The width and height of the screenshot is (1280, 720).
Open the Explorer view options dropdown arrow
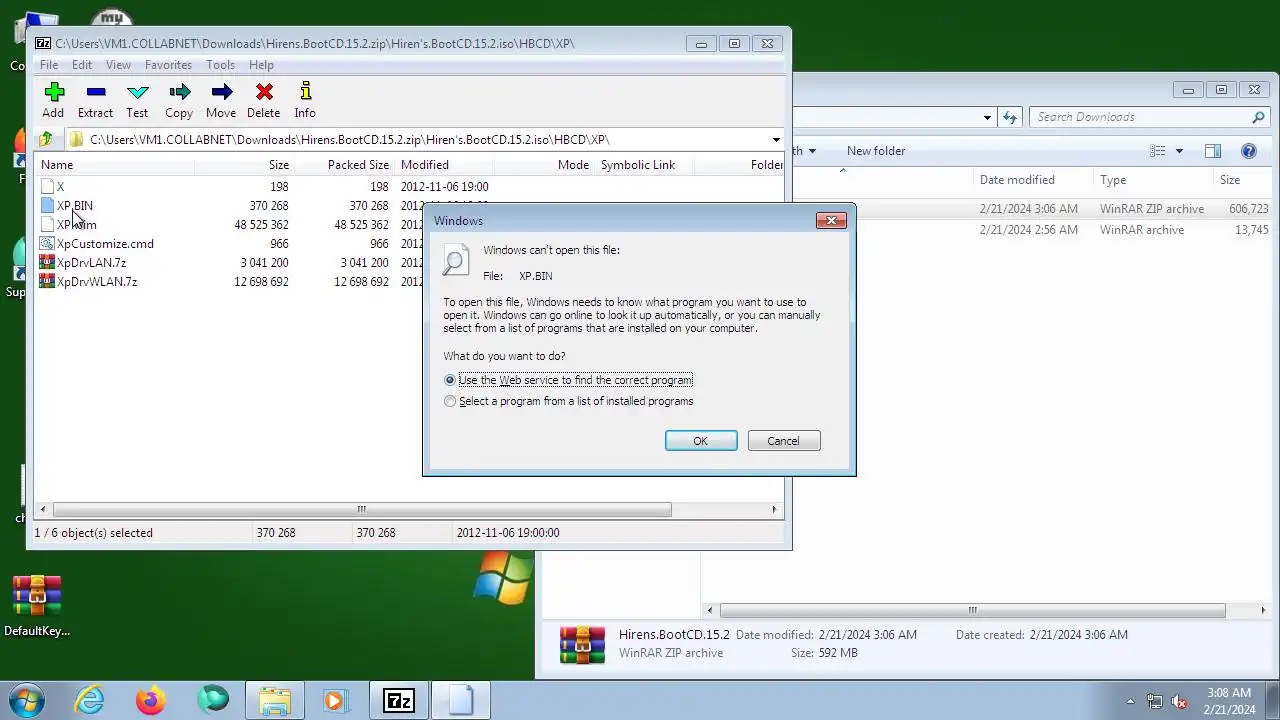[x=1179, y=151]
